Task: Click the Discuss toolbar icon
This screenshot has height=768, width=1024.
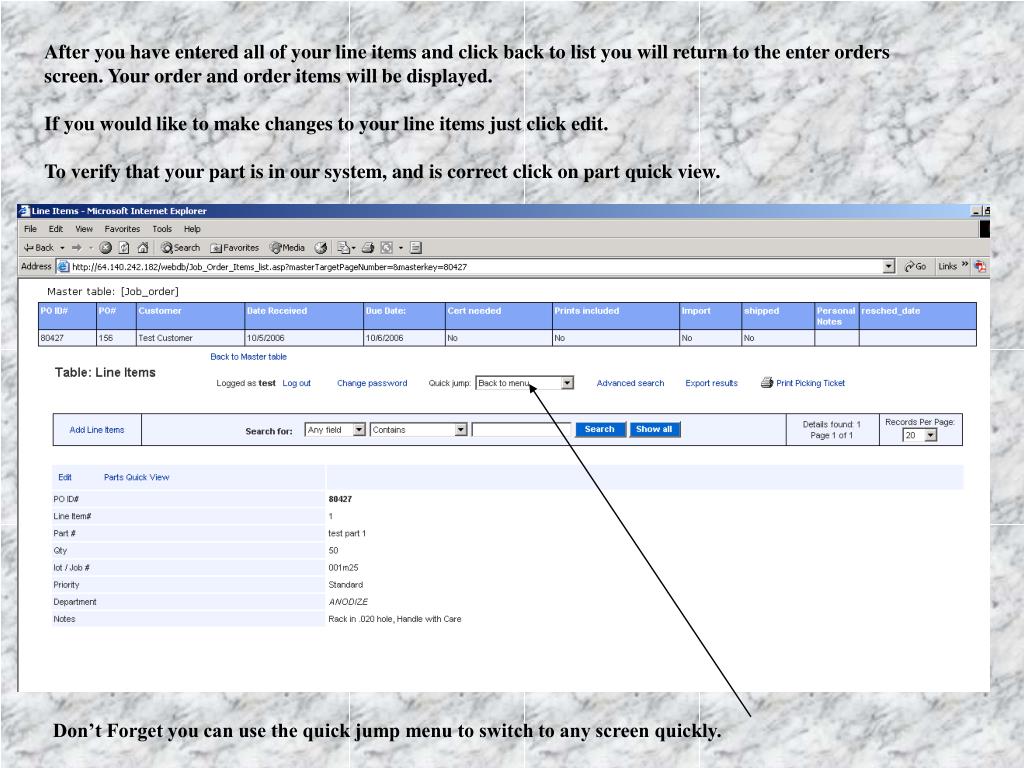Action: 416,248
